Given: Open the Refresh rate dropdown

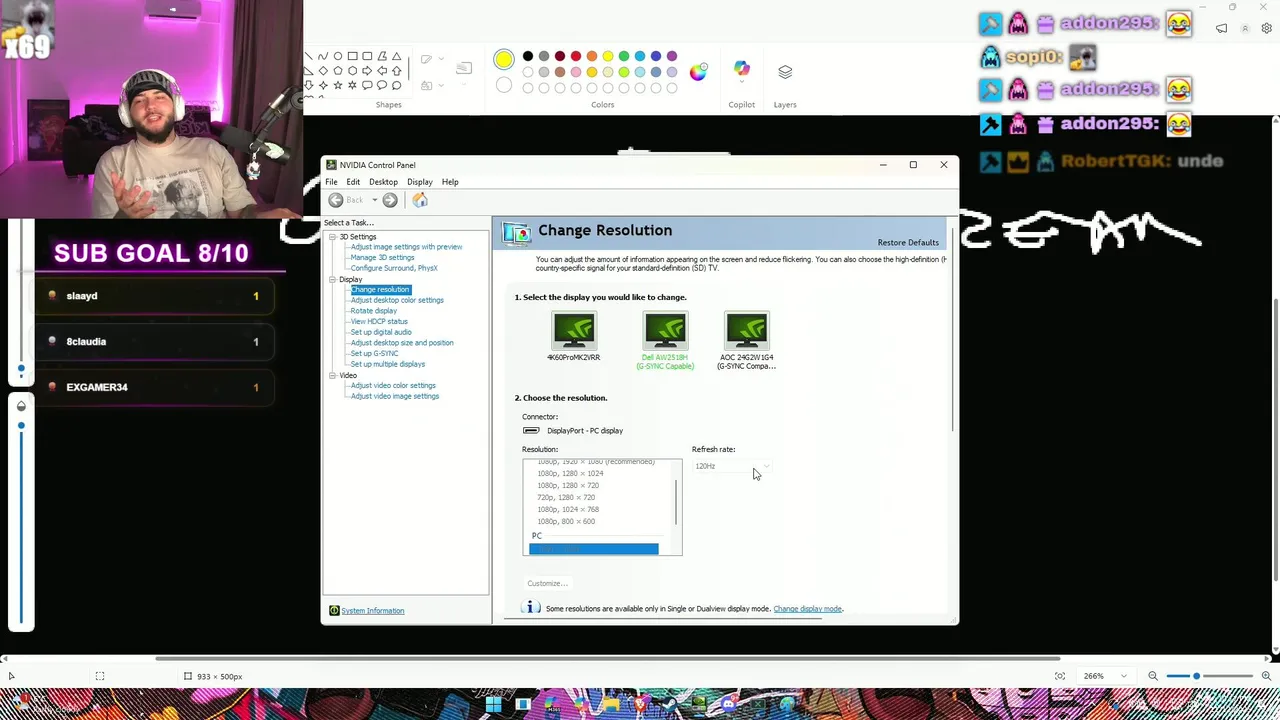Looking at the screenshot, I should (x=732, y=466).
